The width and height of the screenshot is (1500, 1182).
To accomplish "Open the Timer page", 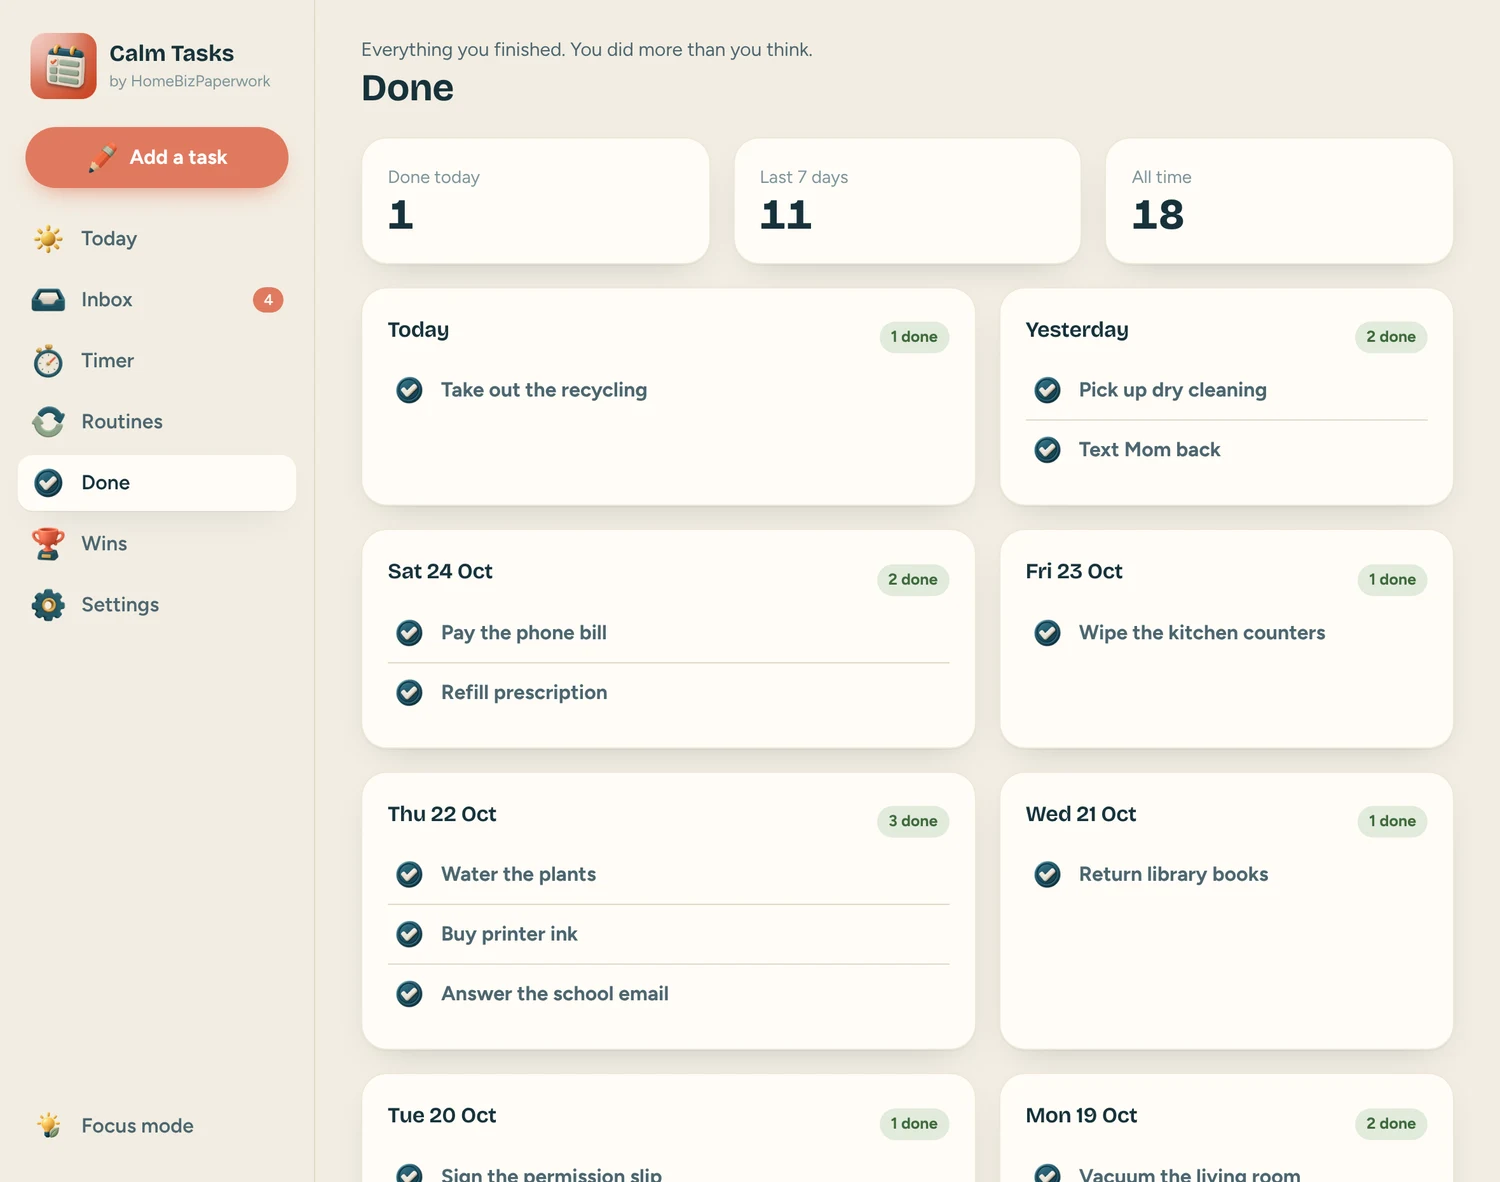I will pos(157,361).
